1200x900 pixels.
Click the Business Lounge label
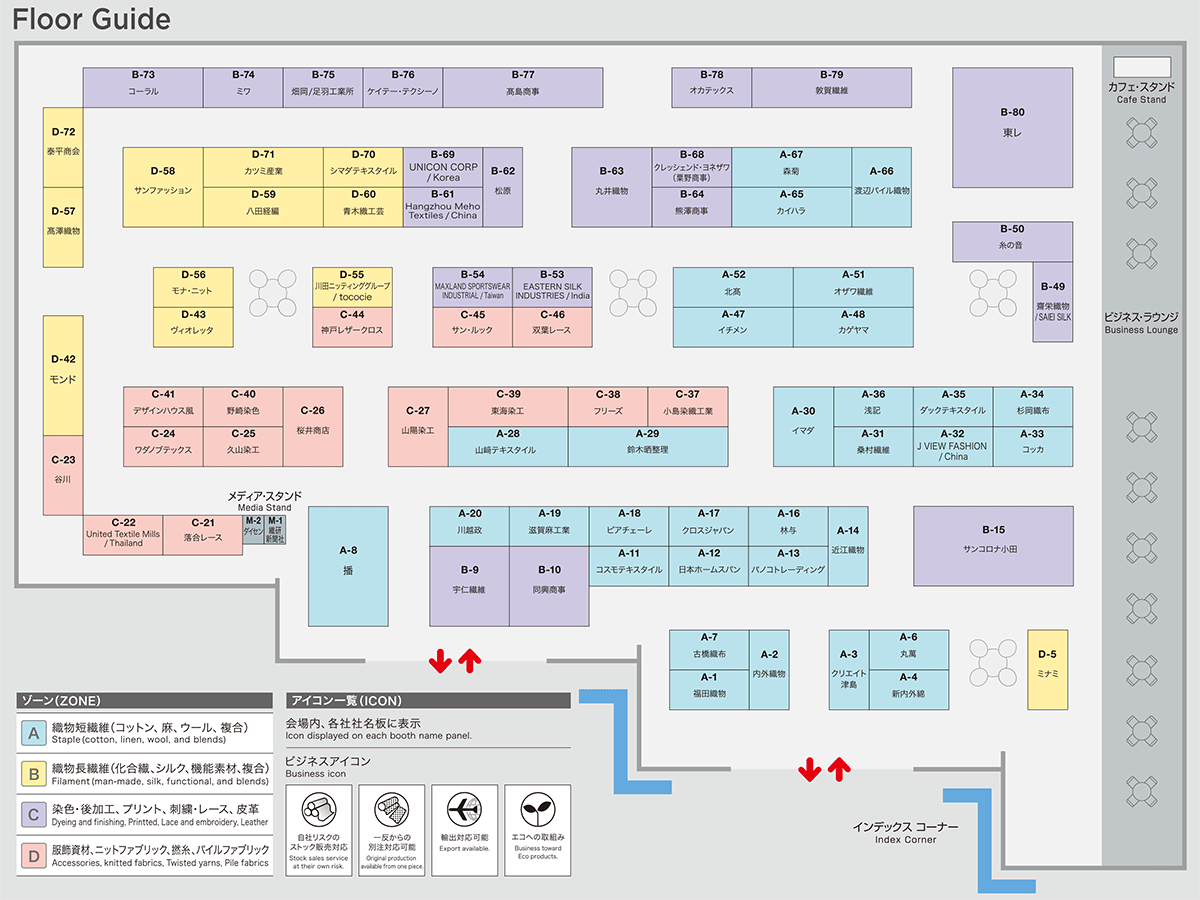(x=1141, y=323)
